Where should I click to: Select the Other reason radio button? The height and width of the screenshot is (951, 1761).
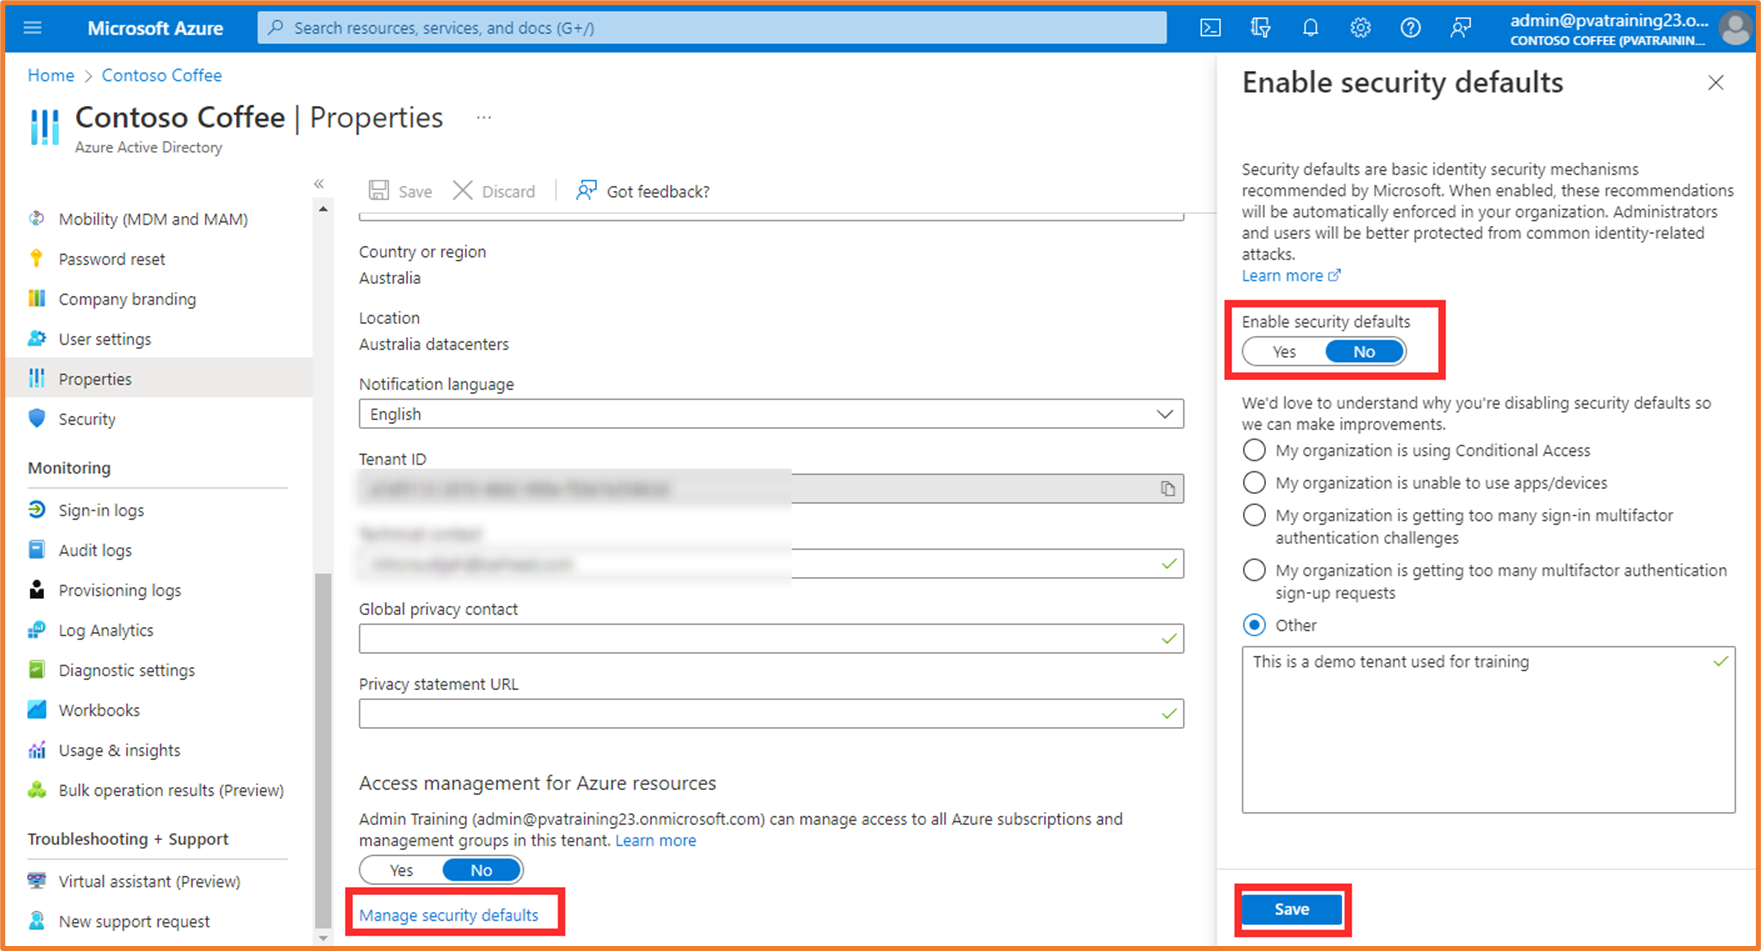[1254, 625]
